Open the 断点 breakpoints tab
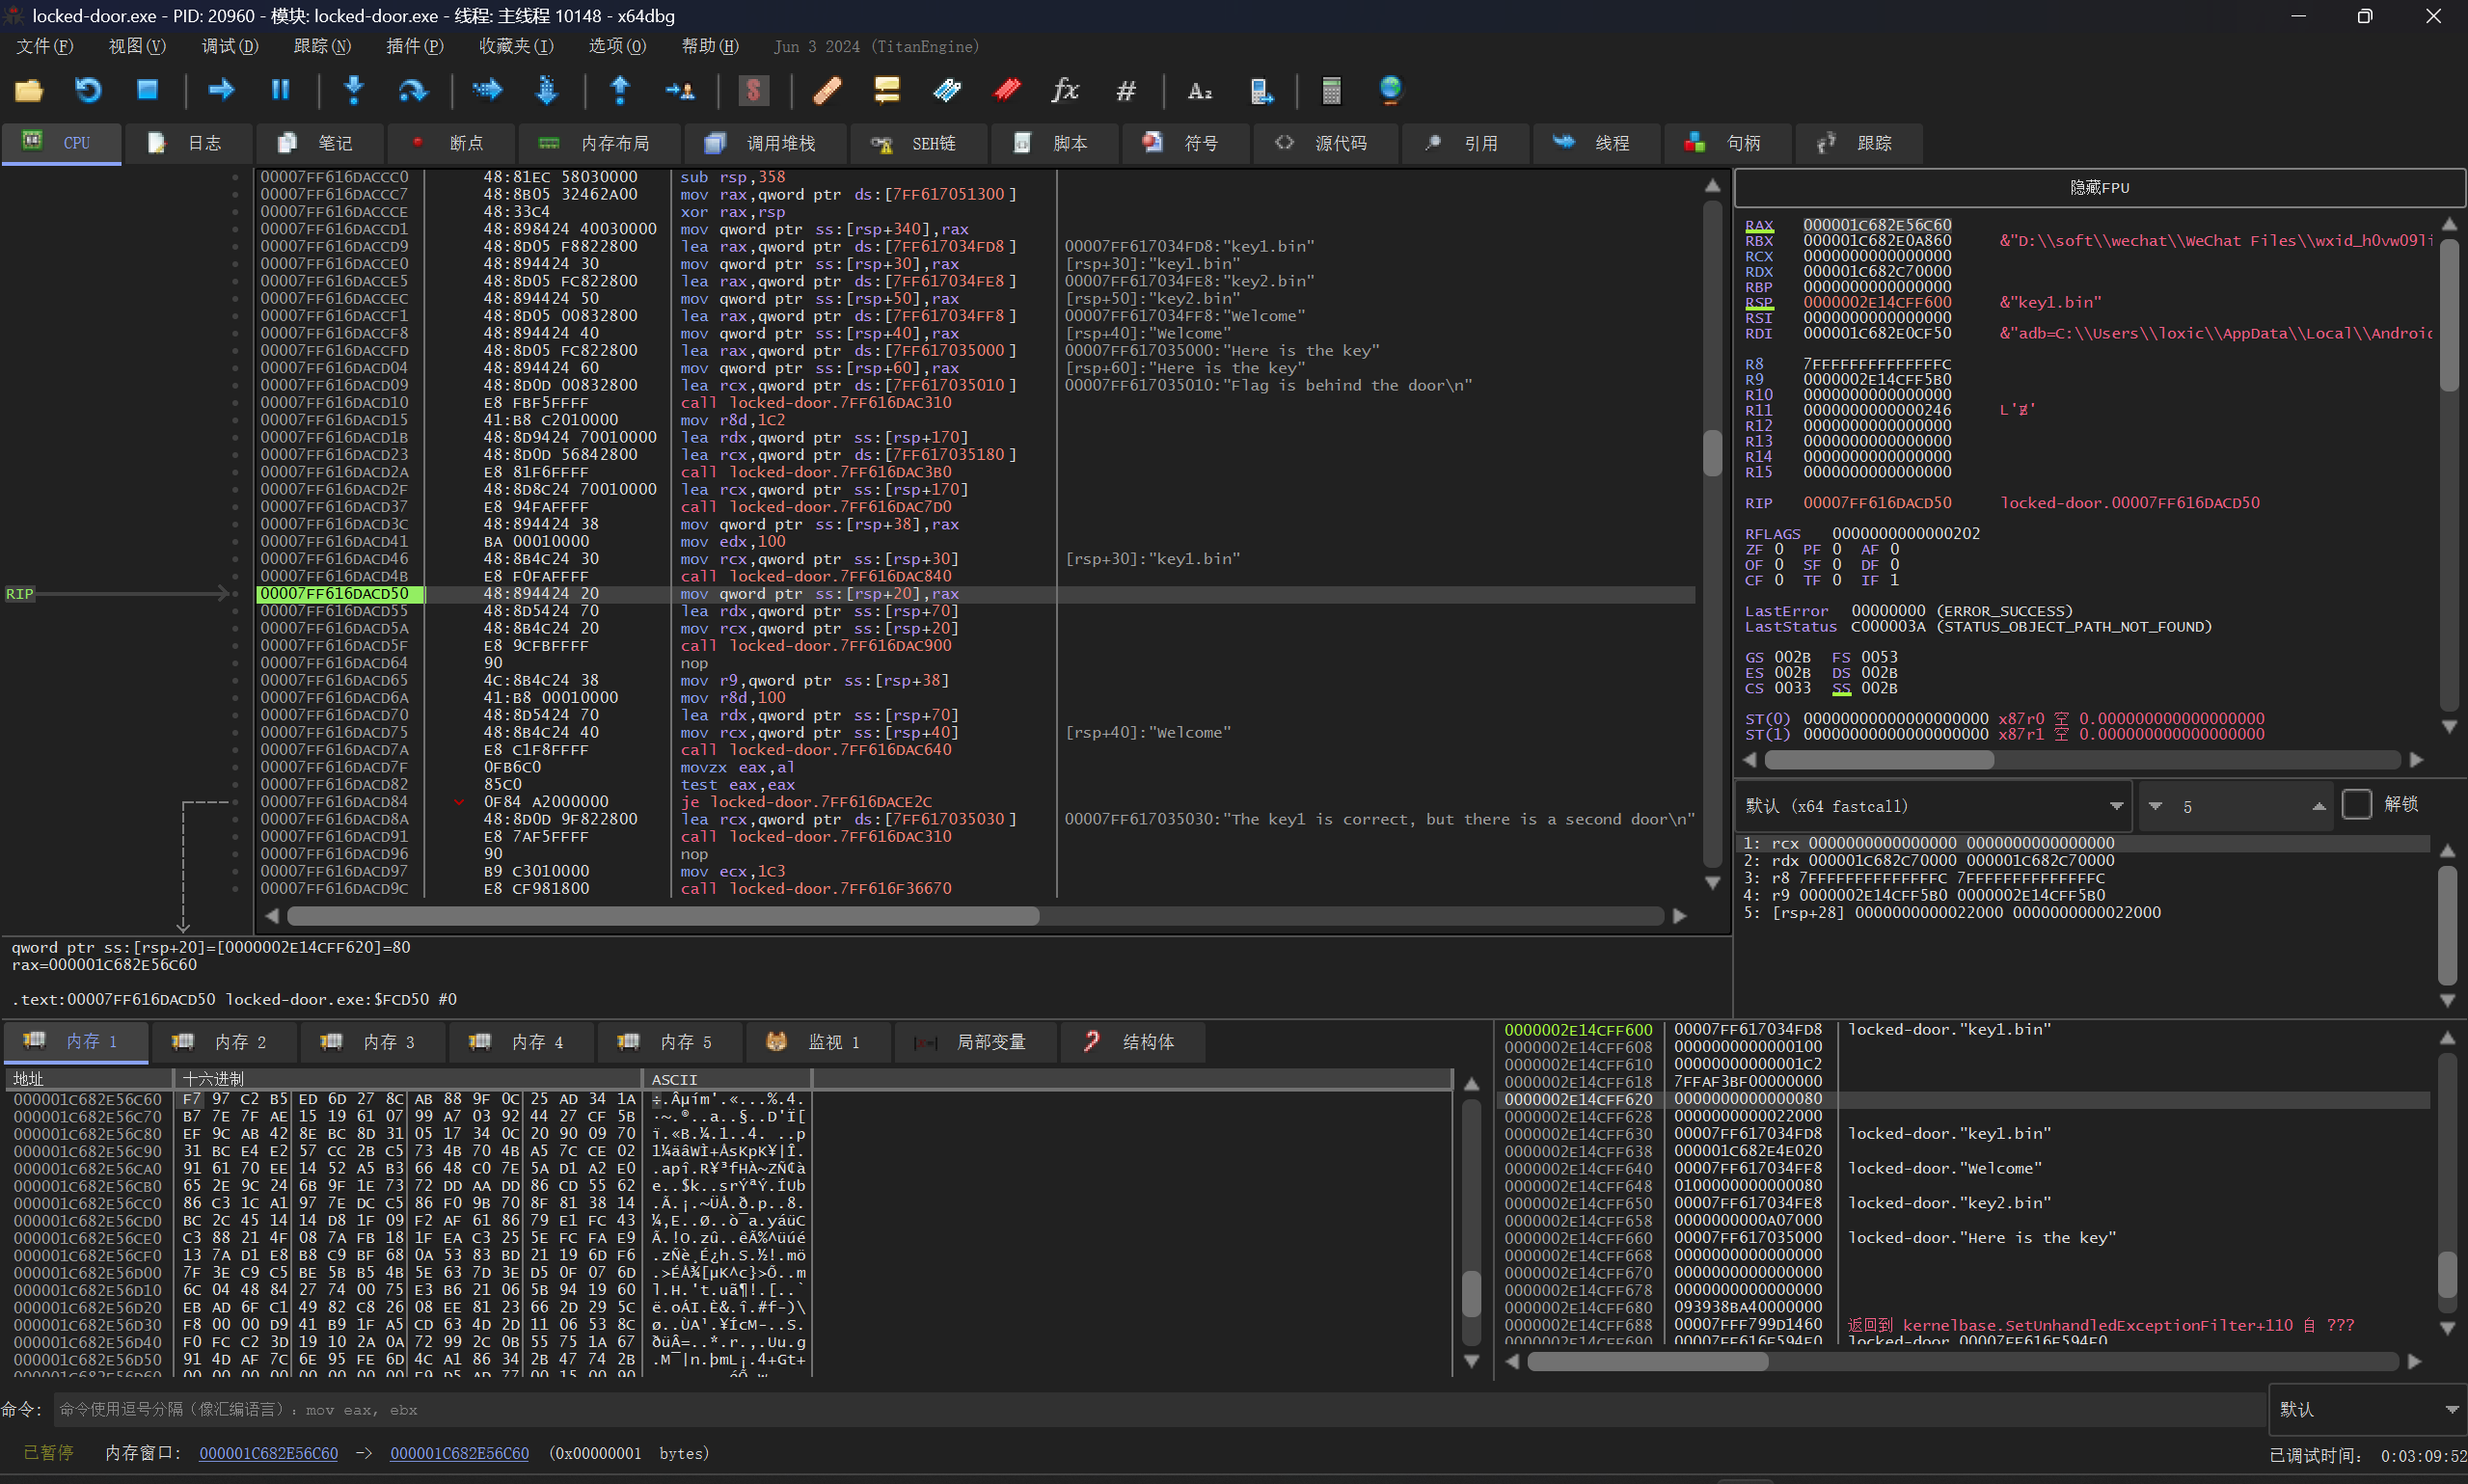This screenshot has height=1484, width=2468. tap(449, 143)
